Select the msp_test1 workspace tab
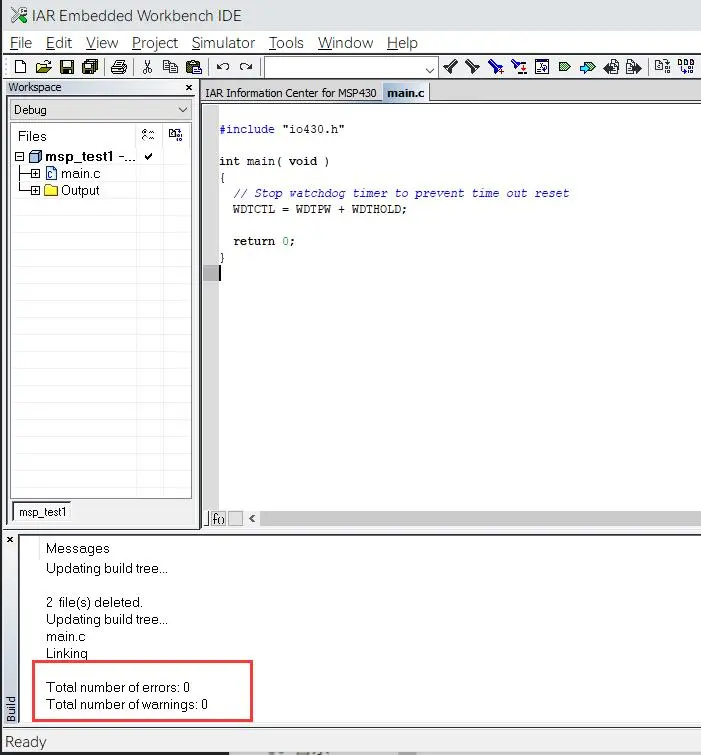Image resolution: width=701 pixels, height=755 pixels. pos(42,512)
